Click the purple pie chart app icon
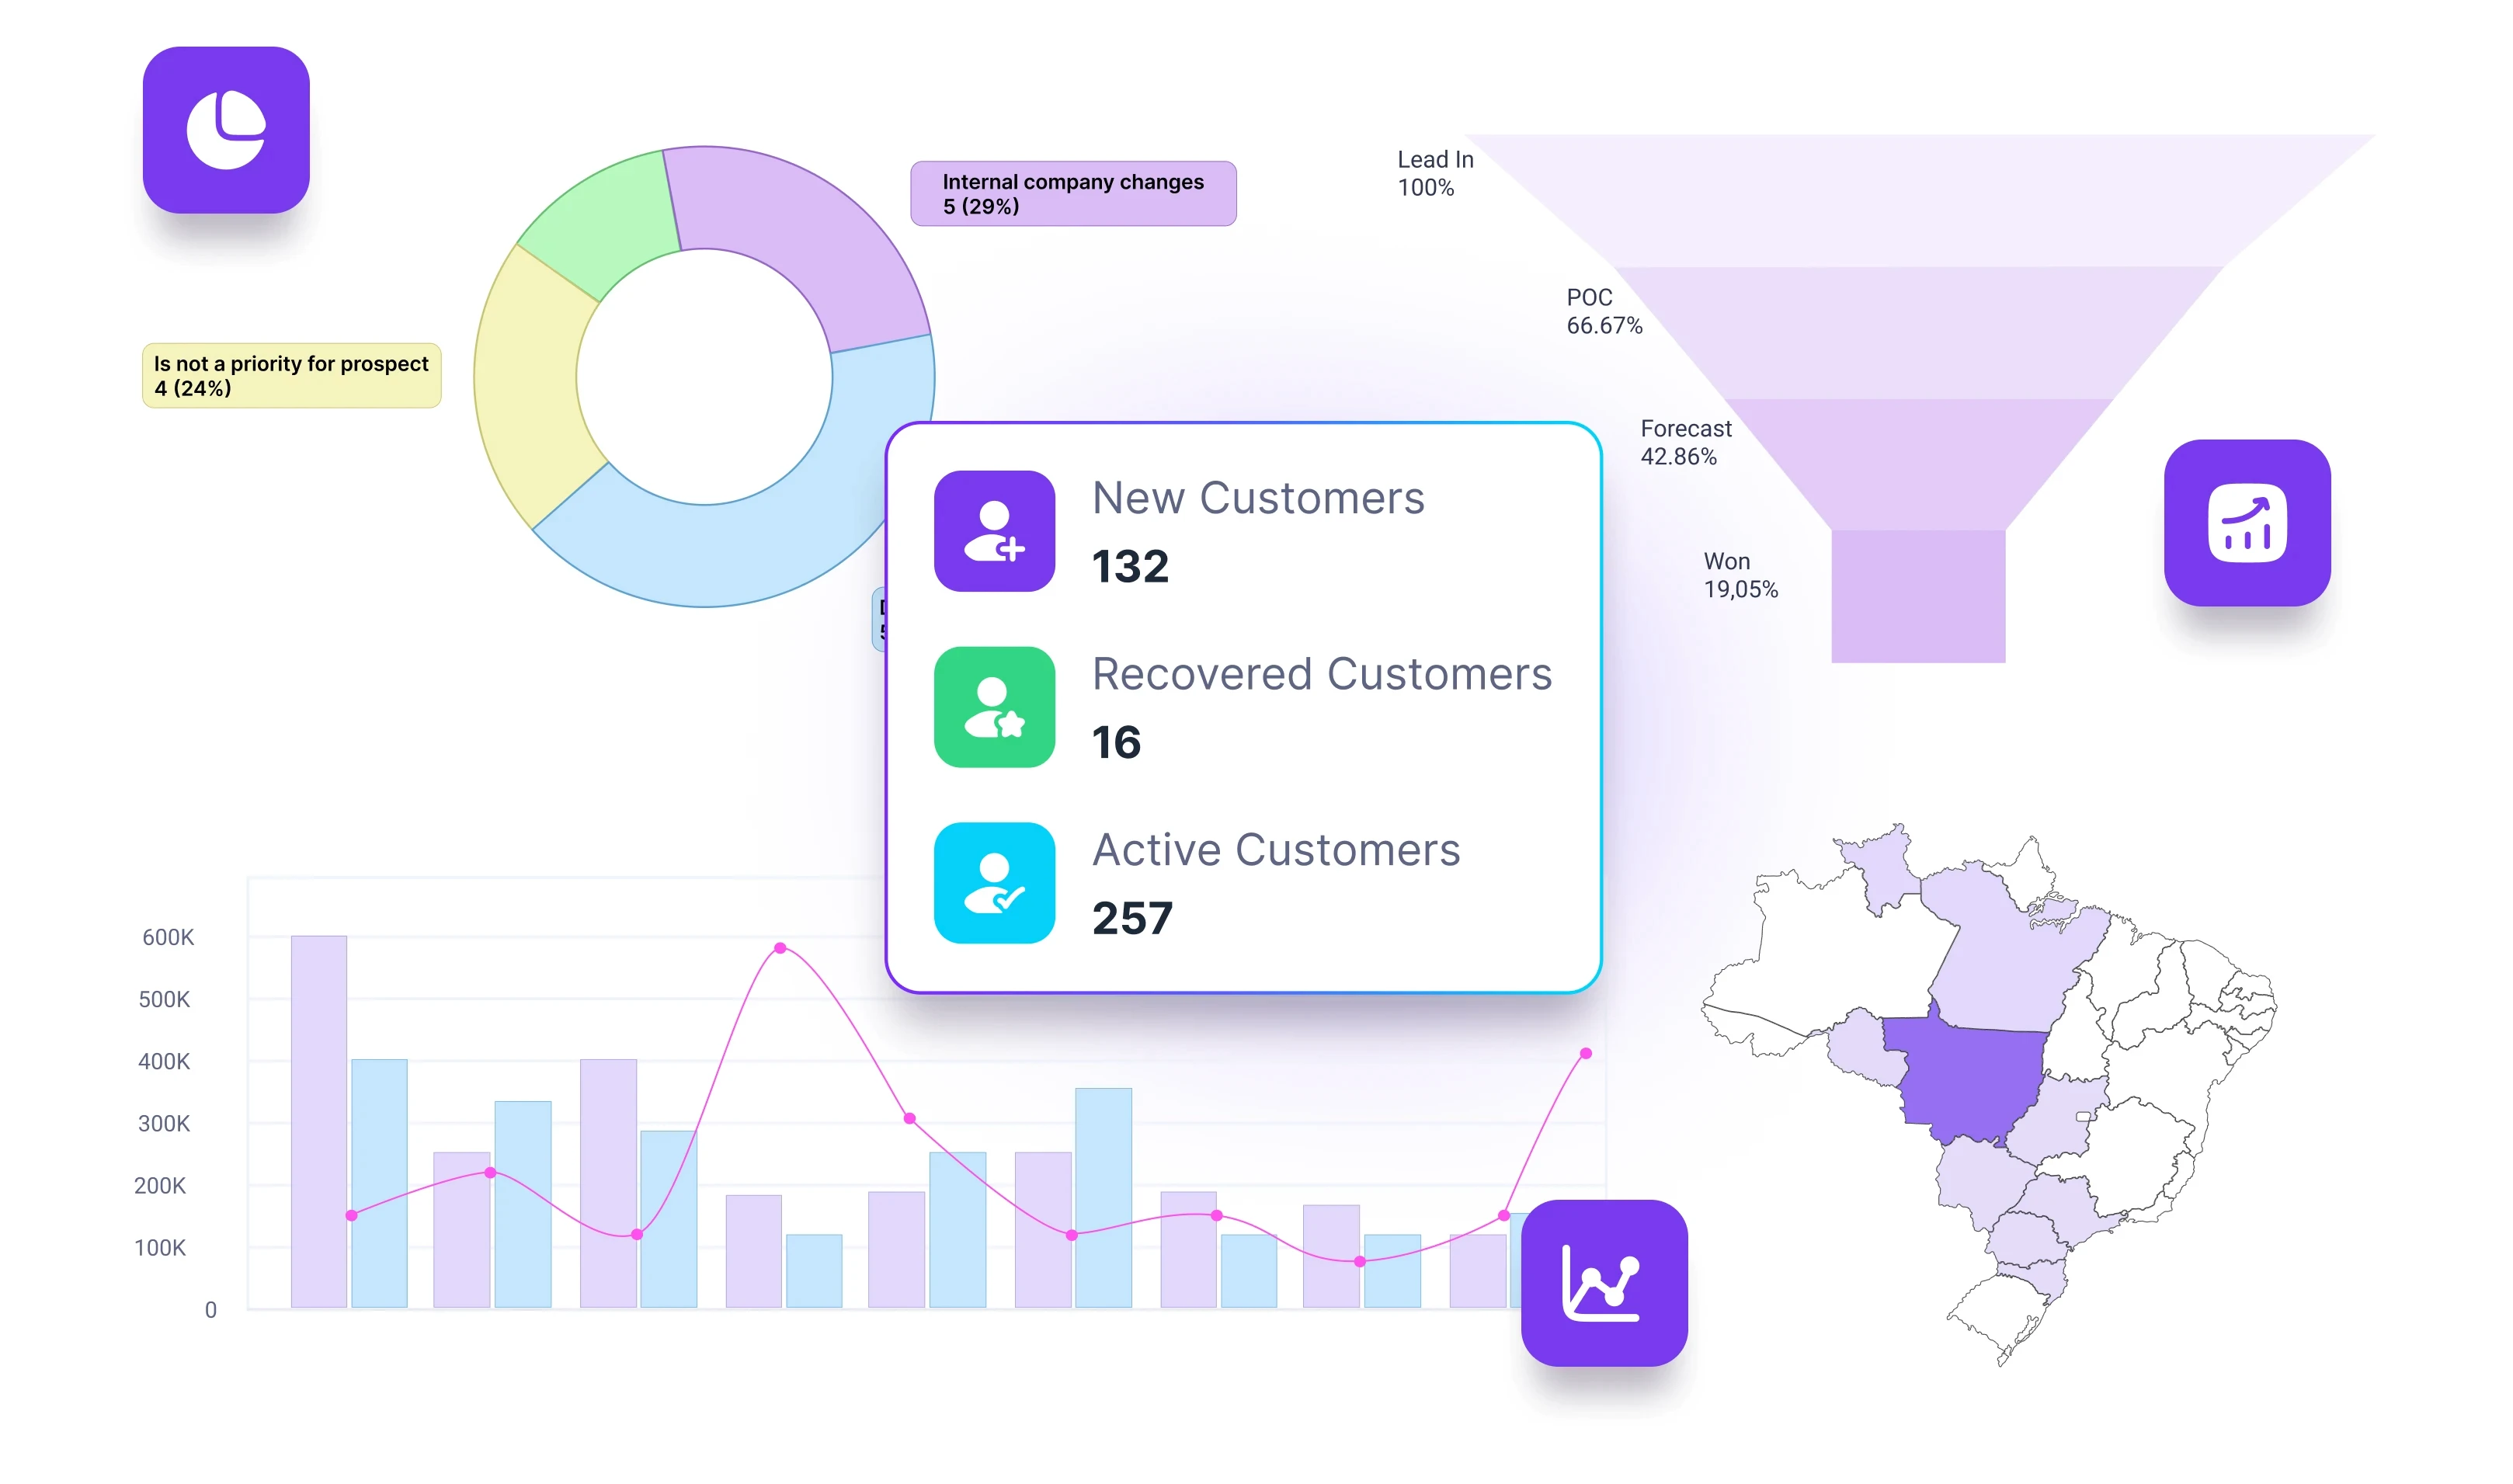The height and width of the screenshot is (1484, 2513). (x=226, y=130)
